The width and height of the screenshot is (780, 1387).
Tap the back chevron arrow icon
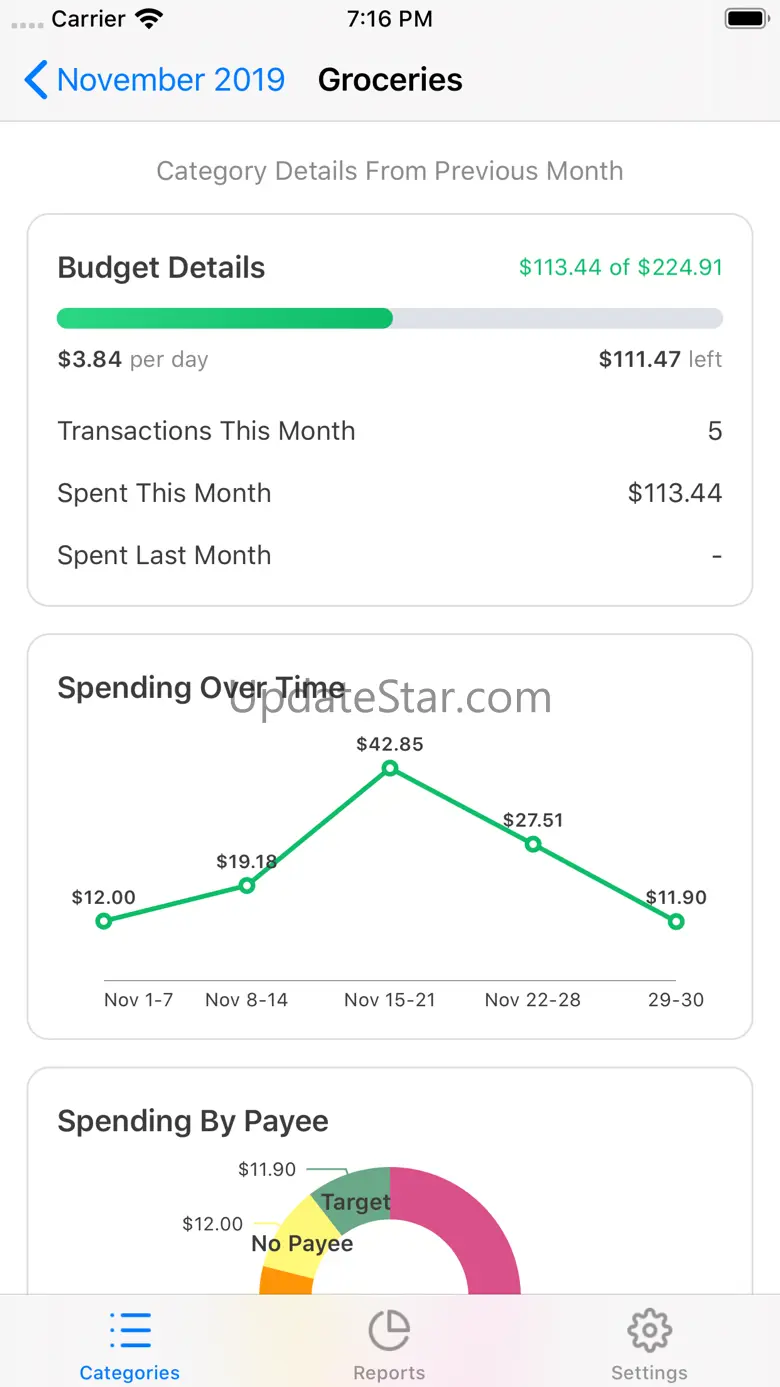pos(36,80)
